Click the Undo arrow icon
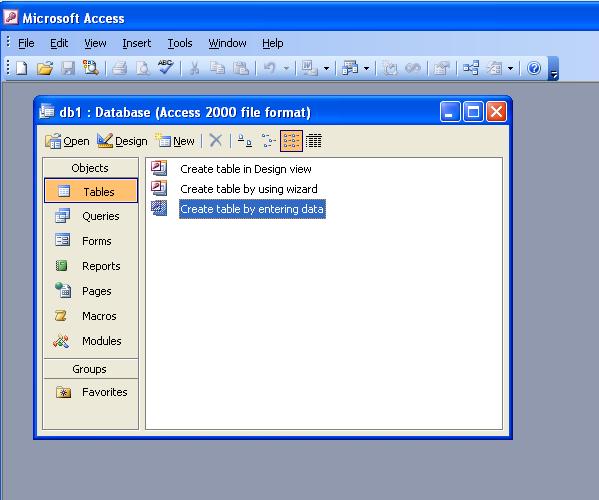The image size is (599, 500). (x=270, y=68)
